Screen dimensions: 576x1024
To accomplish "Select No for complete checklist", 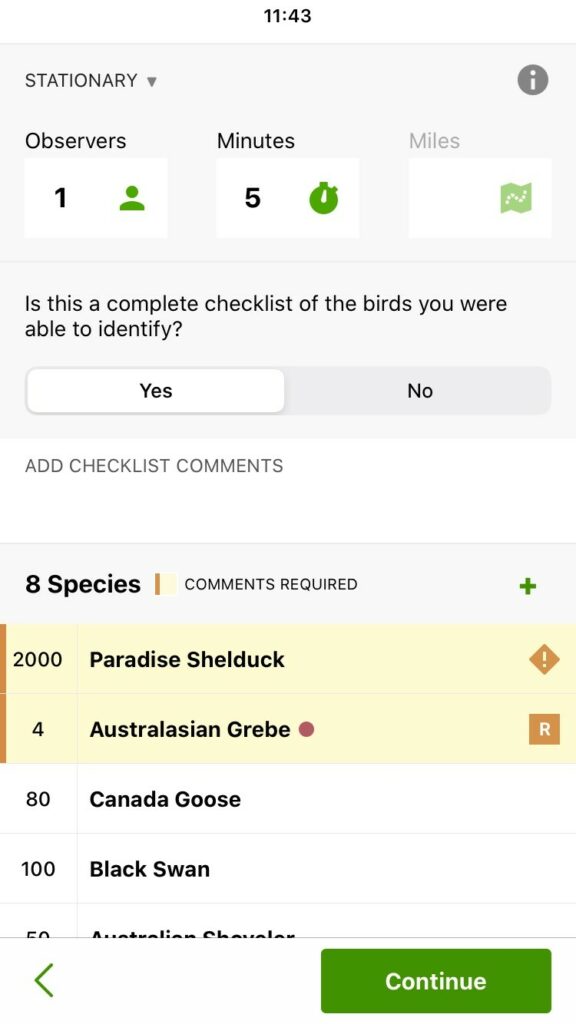I will [419, 391].
